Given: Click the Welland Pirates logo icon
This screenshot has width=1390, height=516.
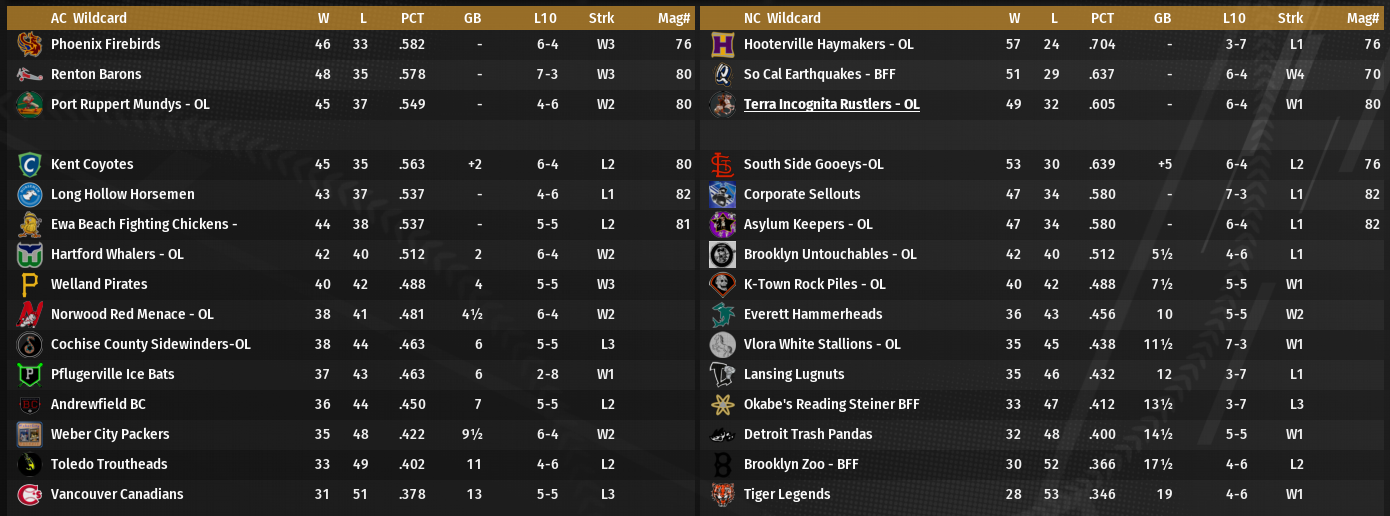Looking at the screenshot, I should pyautogui.click(x=28, y=284).
